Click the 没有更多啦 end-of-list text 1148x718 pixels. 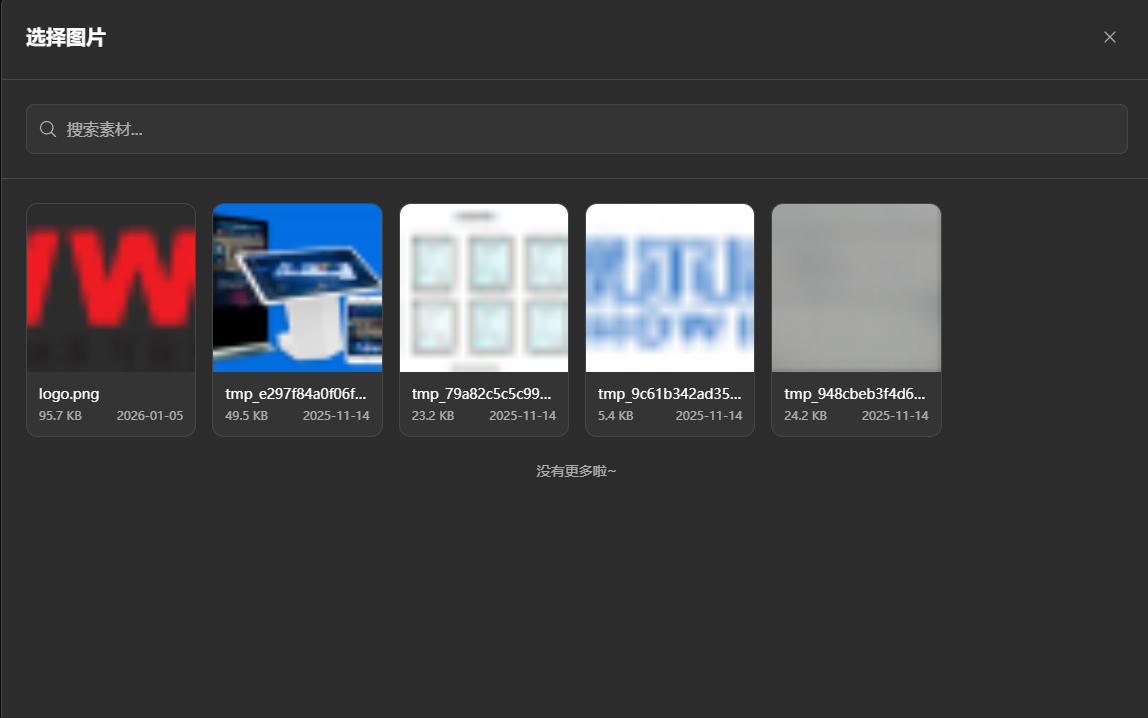click(x=575, y=470)
